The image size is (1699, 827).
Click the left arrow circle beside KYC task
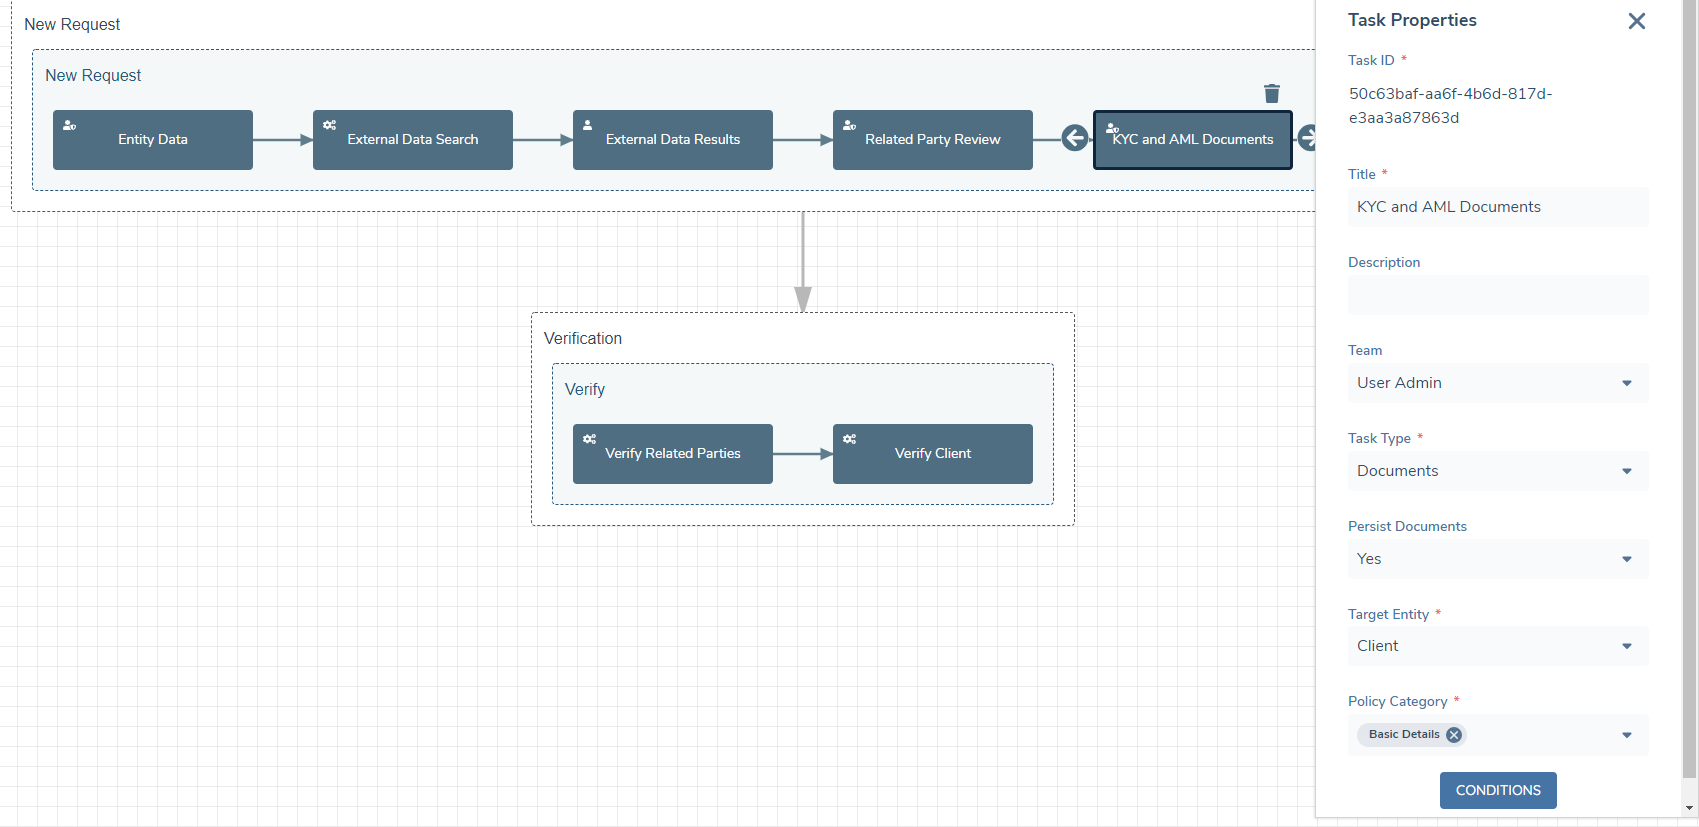point(1074,138)
